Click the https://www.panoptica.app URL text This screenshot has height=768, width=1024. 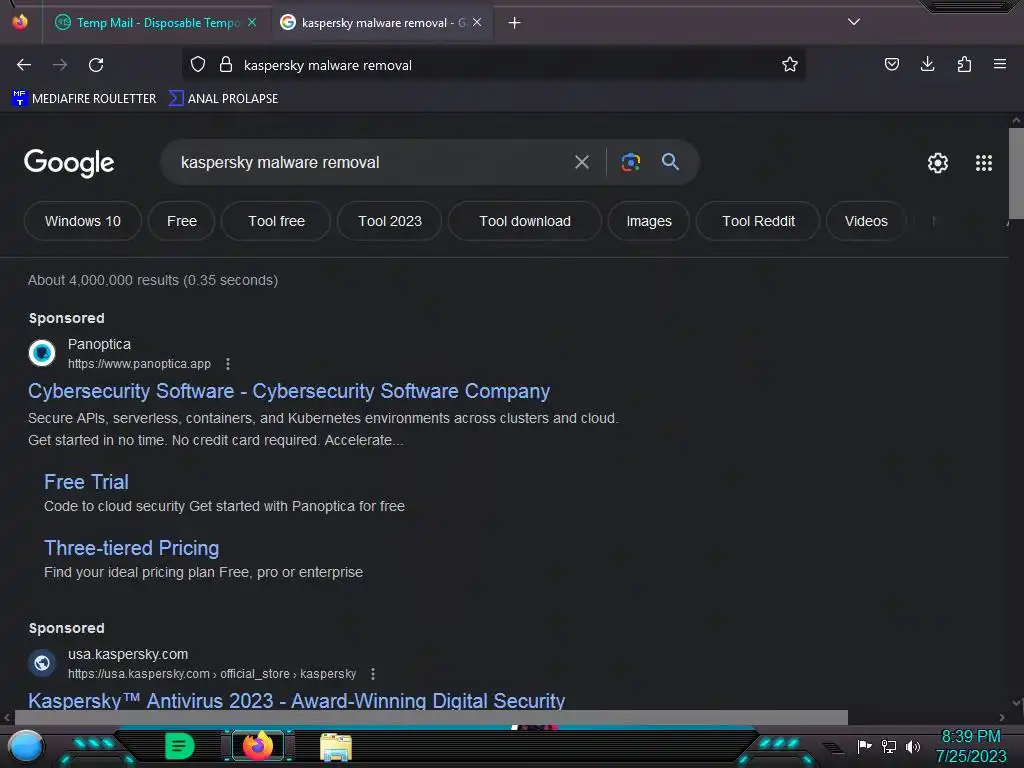coord(139,364)
